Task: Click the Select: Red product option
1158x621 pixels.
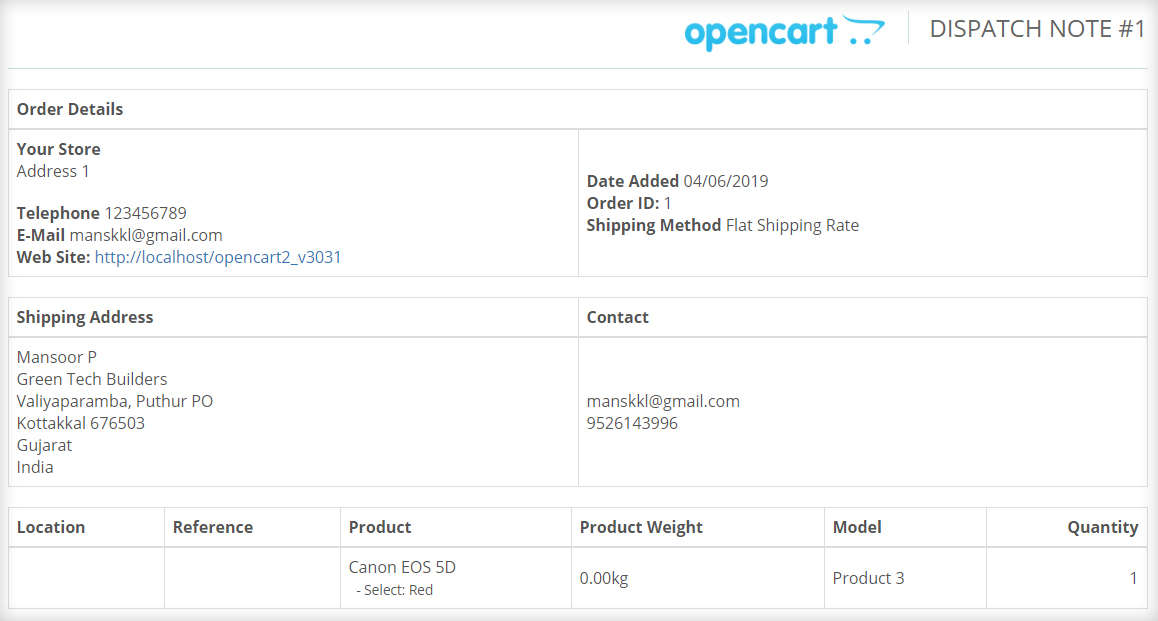Action: pyautogui.click(x=394, y=590)
